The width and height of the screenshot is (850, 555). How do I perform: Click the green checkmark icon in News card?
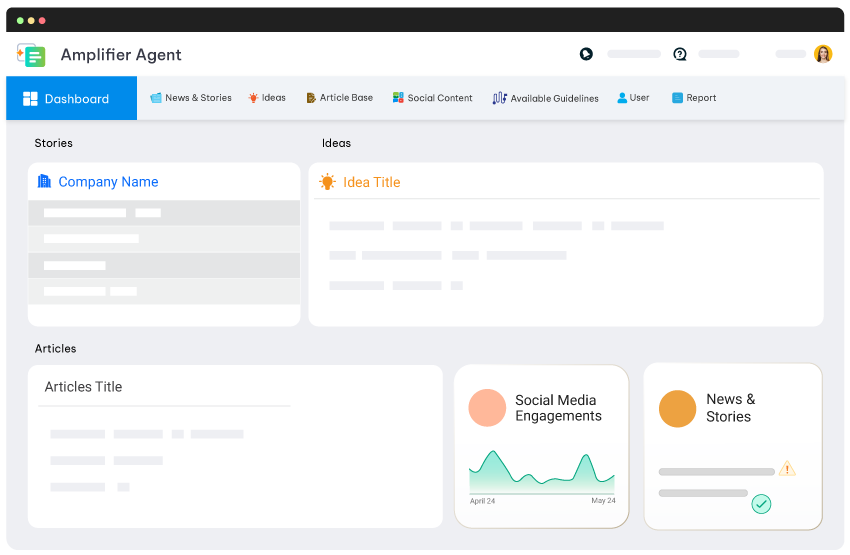click(x=761, y=503)
